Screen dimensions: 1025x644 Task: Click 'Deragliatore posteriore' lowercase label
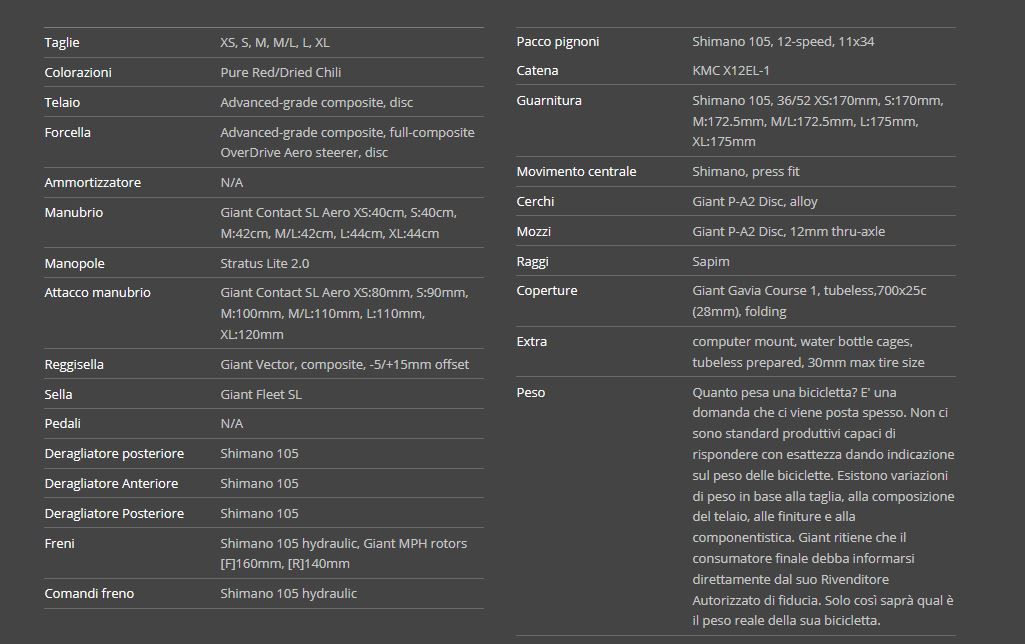coord(114,454)
